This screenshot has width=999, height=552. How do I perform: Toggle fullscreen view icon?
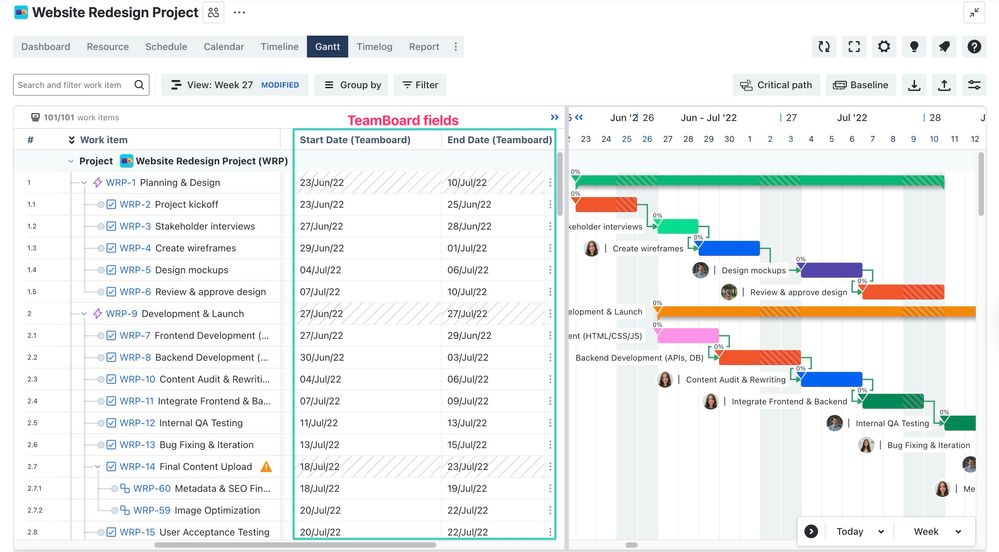854,47
